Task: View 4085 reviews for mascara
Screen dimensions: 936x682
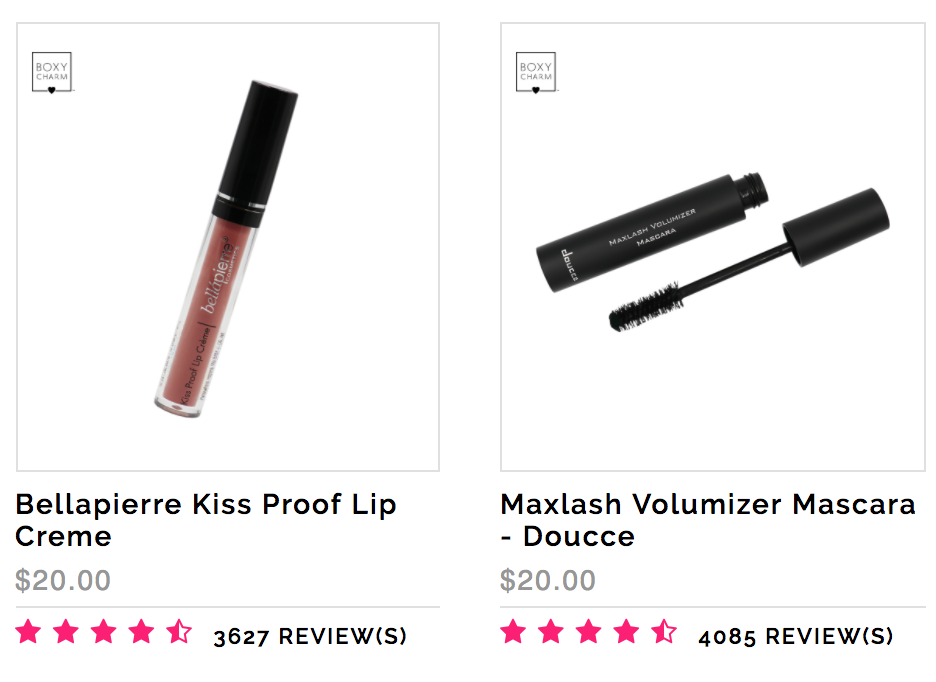Action: click(796, 637)
